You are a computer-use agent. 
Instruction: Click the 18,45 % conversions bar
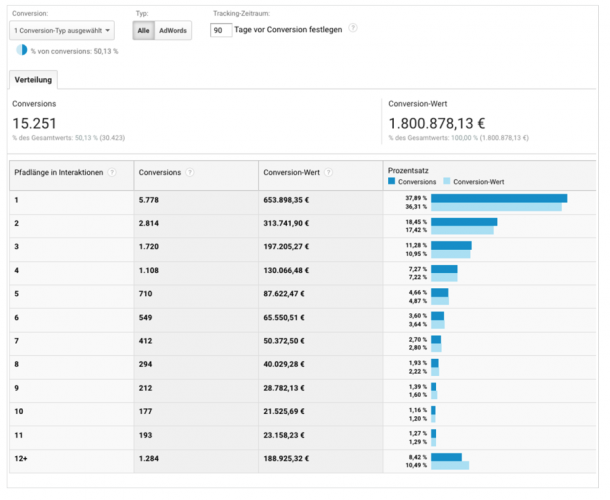[x=464, y=222]
